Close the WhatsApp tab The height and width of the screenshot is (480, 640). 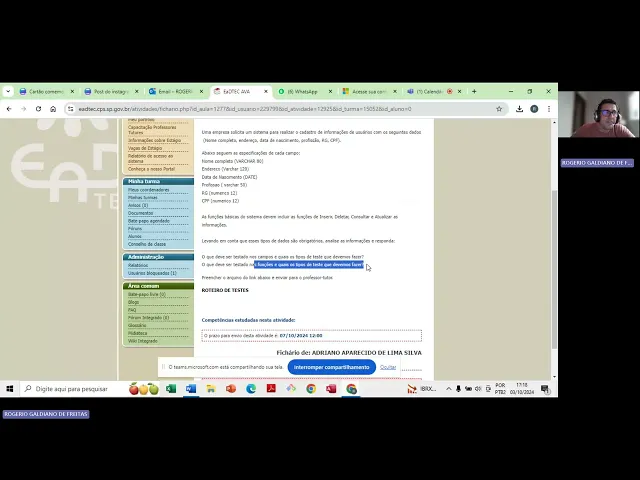click(x=330, y=91)
